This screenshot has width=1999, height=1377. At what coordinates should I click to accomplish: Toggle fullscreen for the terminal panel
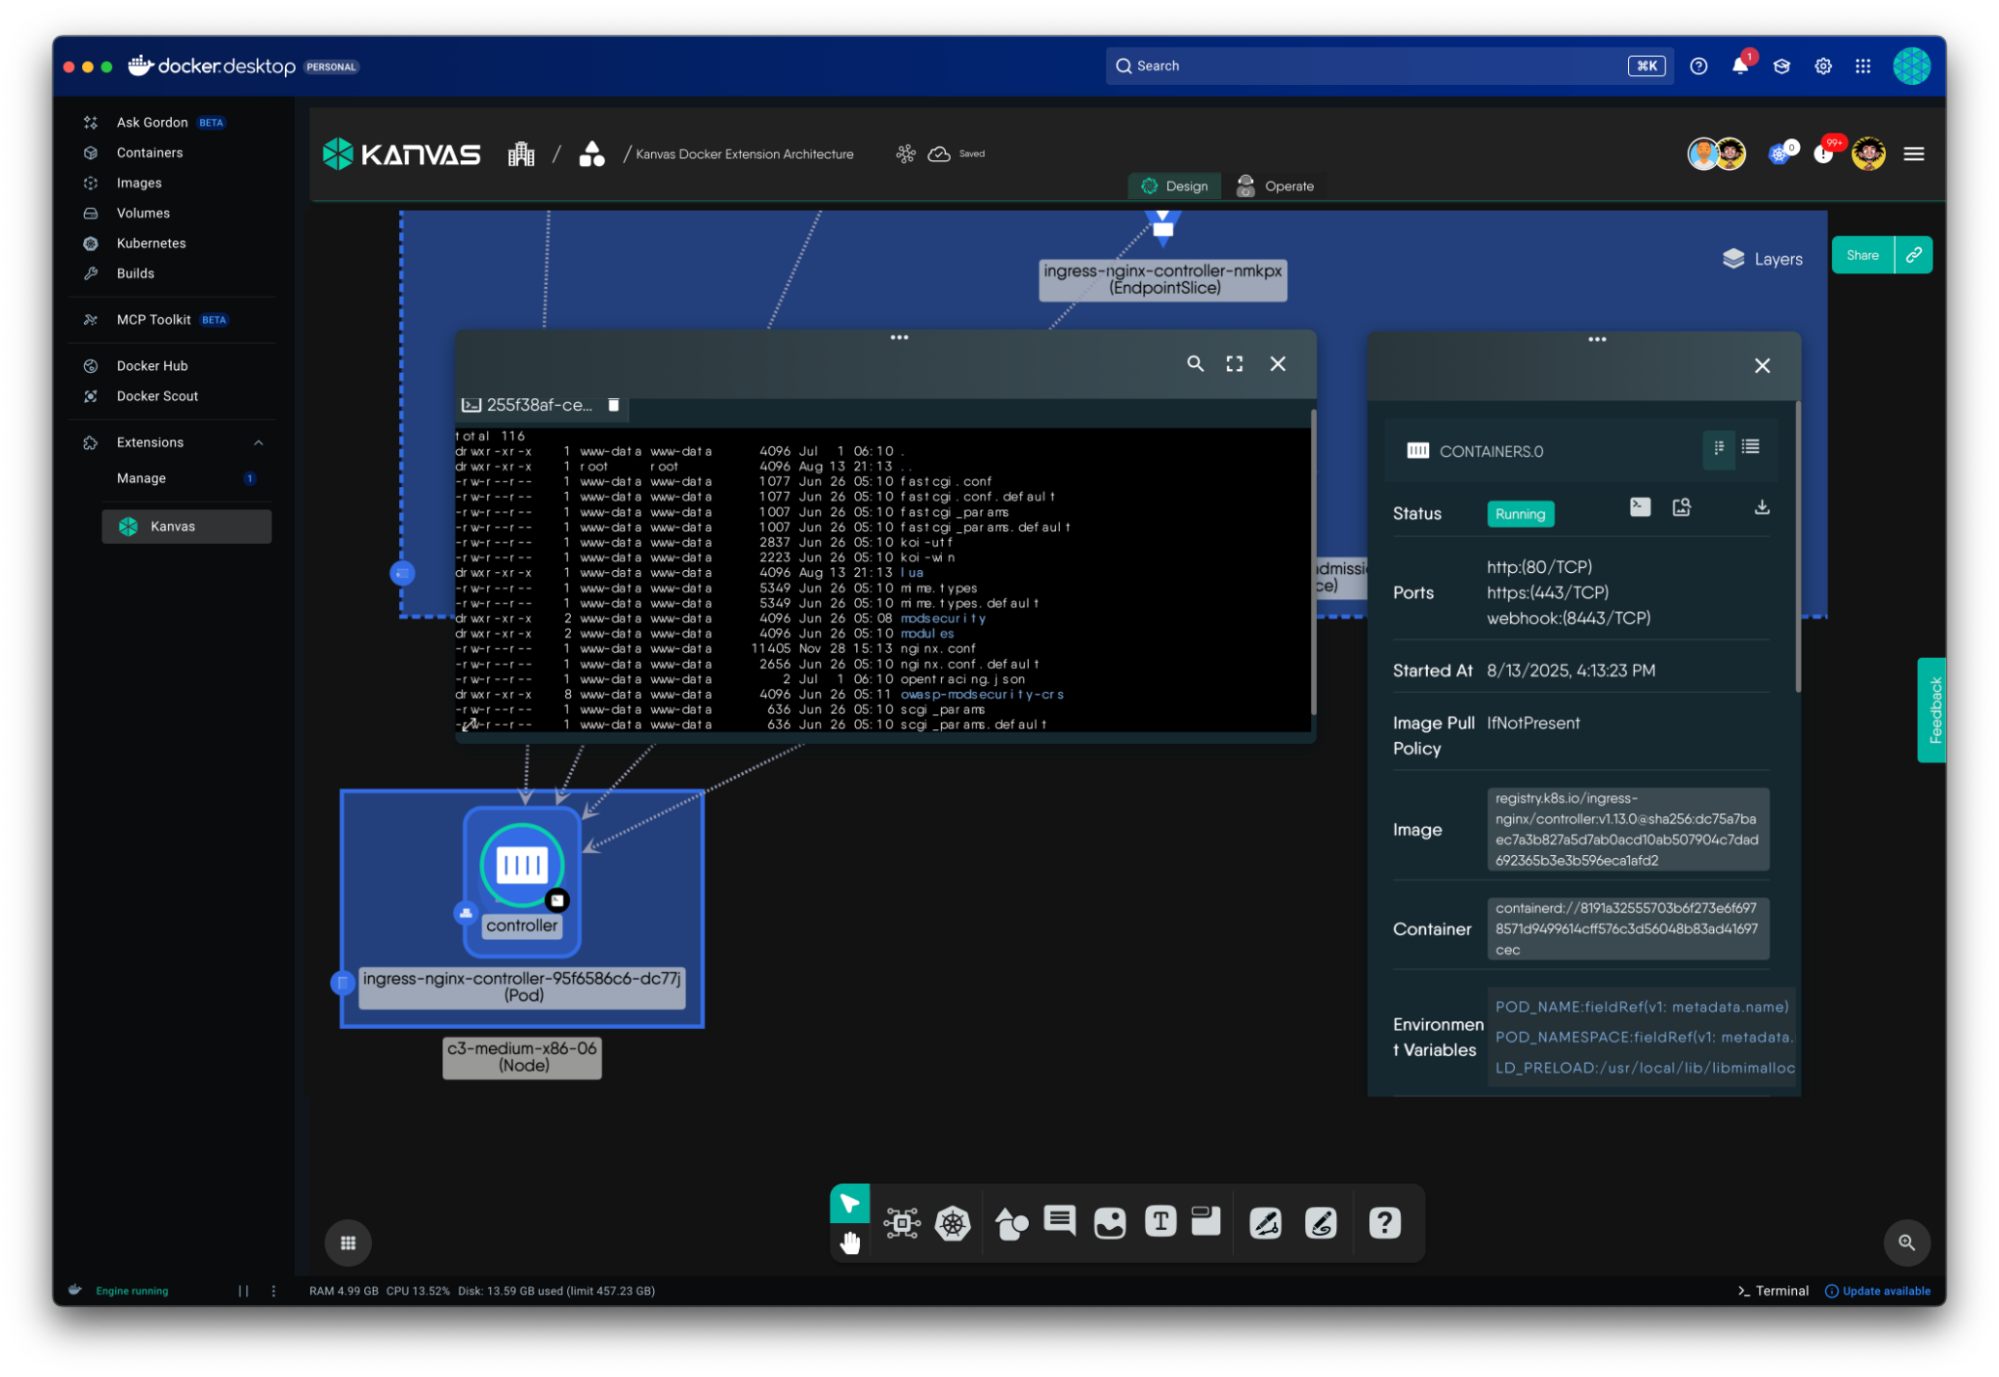point(1234,364)
